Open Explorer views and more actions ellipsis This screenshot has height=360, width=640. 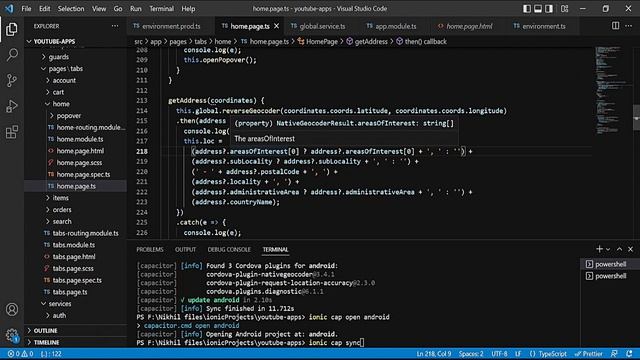(x=115, y=26)
